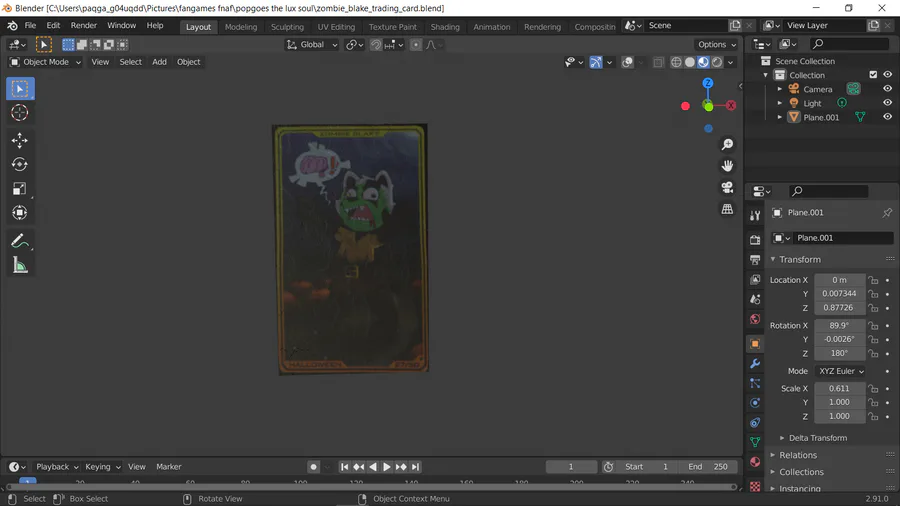Select the Cursor tool
900x506 pixels.
[x=20, y=112]
